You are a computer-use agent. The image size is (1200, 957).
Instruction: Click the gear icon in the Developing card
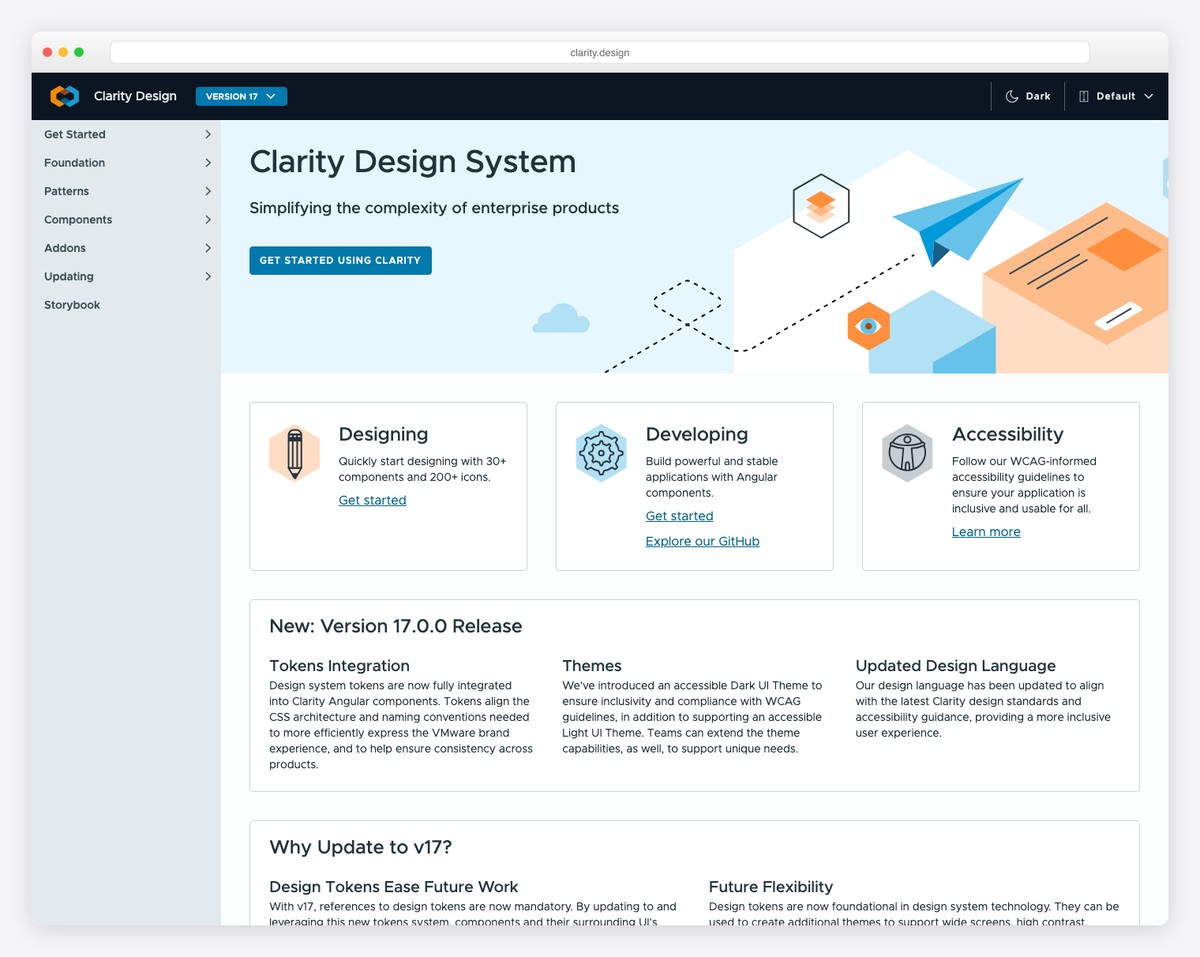pos(601,453)
